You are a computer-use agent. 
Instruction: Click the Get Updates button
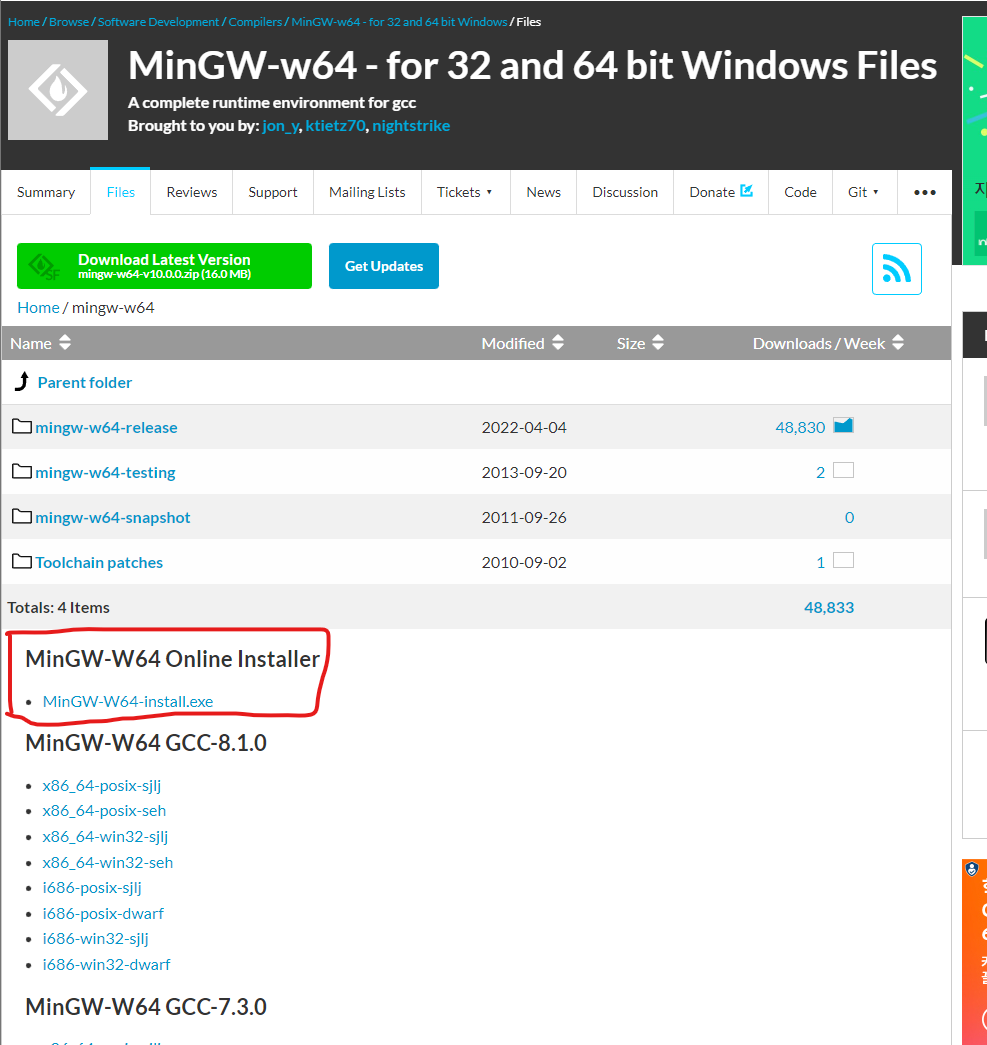click(384, 266)
